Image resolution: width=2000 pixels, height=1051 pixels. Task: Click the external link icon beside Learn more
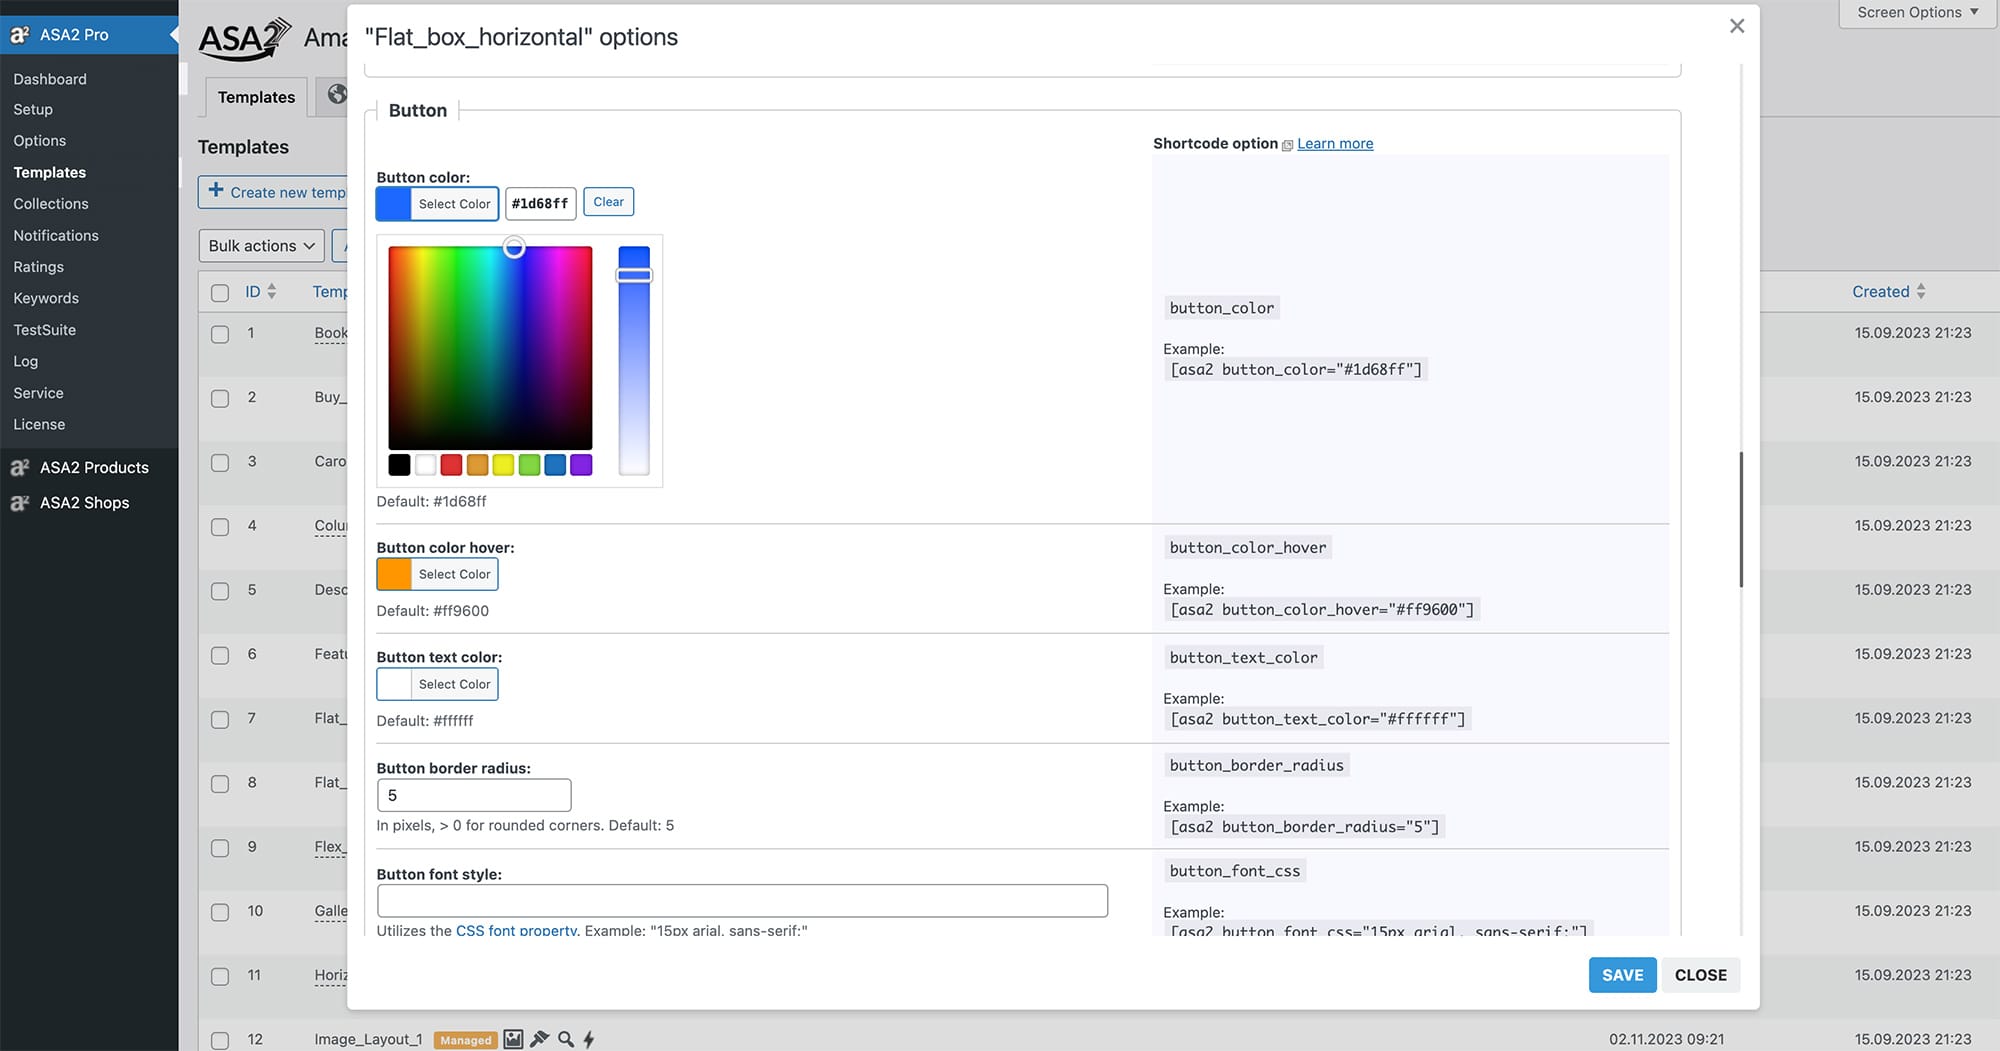1287,145
